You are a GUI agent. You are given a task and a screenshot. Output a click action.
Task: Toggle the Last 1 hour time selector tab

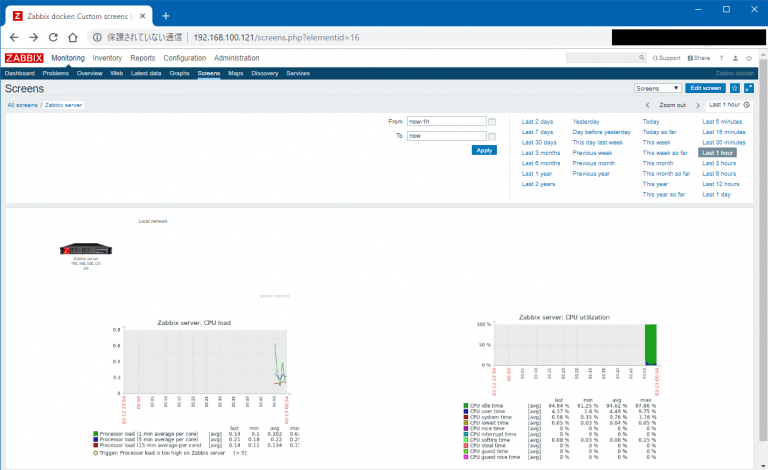pos(729,105)
